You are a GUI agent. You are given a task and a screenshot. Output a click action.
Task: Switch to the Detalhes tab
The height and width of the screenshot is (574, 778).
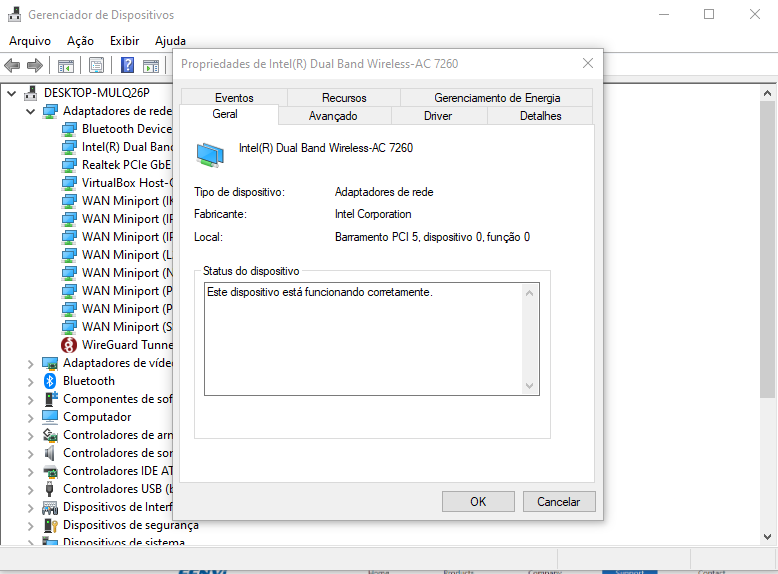tap(540, 116)
